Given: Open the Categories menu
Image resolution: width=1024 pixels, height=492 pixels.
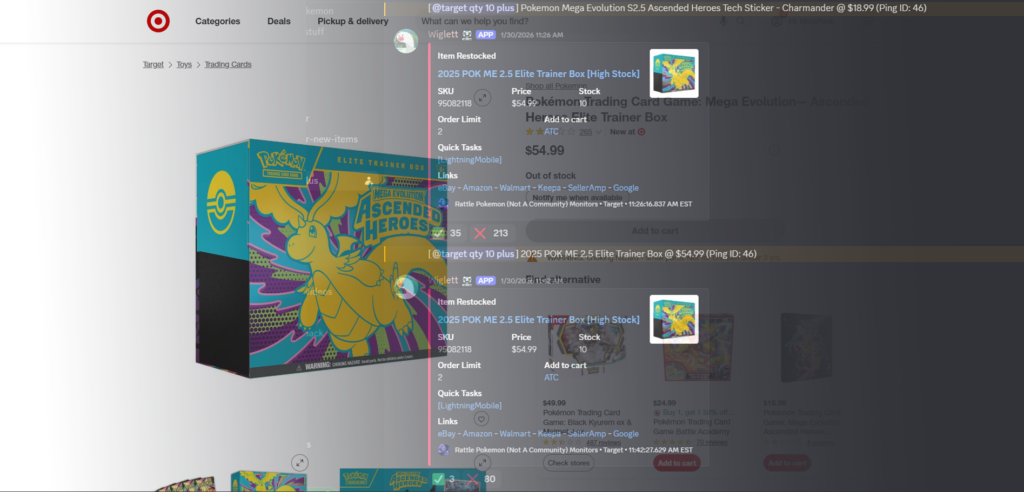Looking at the screenshot, I should click(x=217, y=21).
